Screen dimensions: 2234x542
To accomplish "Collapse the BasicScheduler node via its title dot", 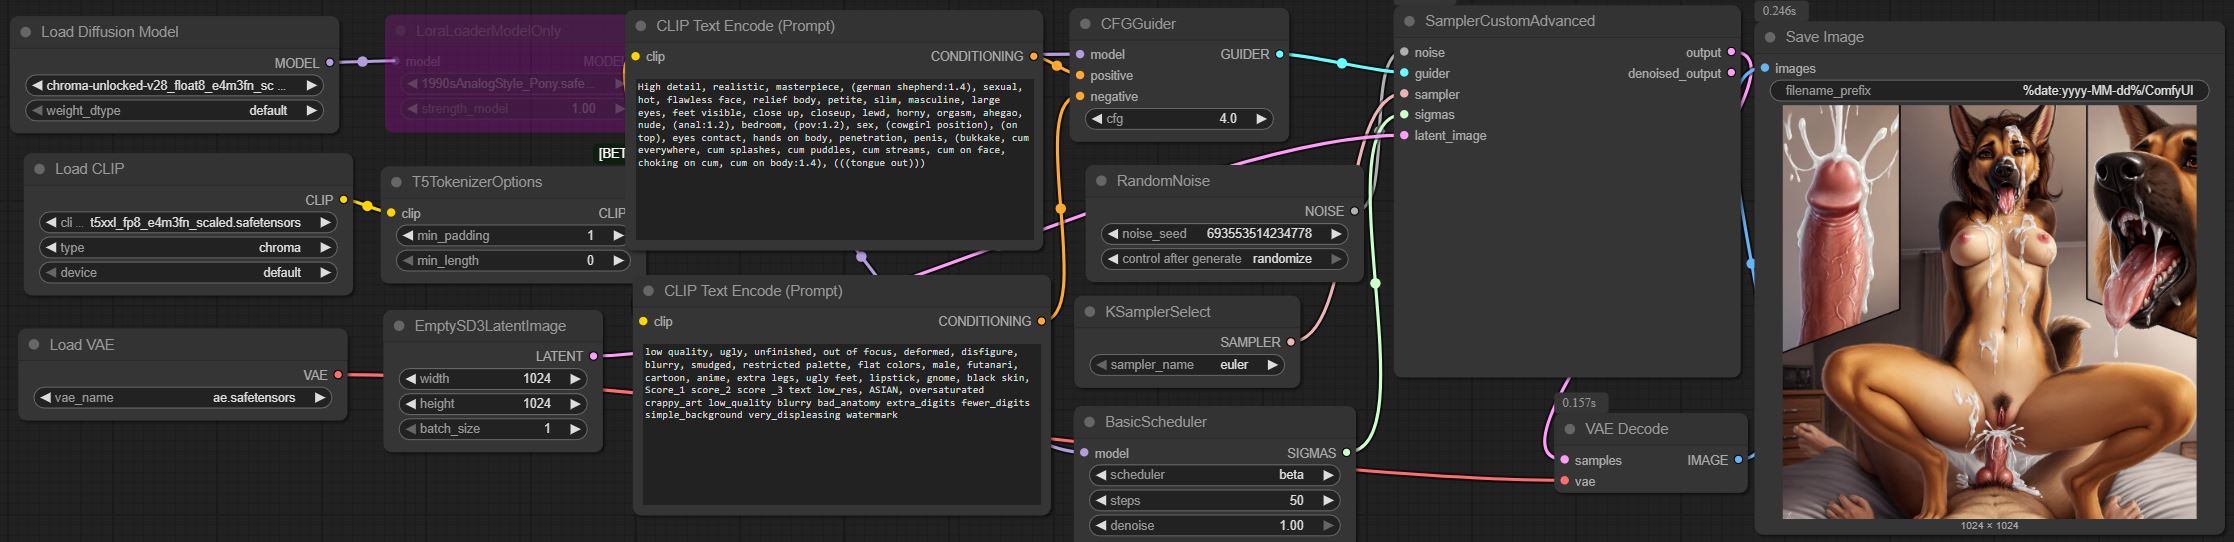I will pos(1090,422).
